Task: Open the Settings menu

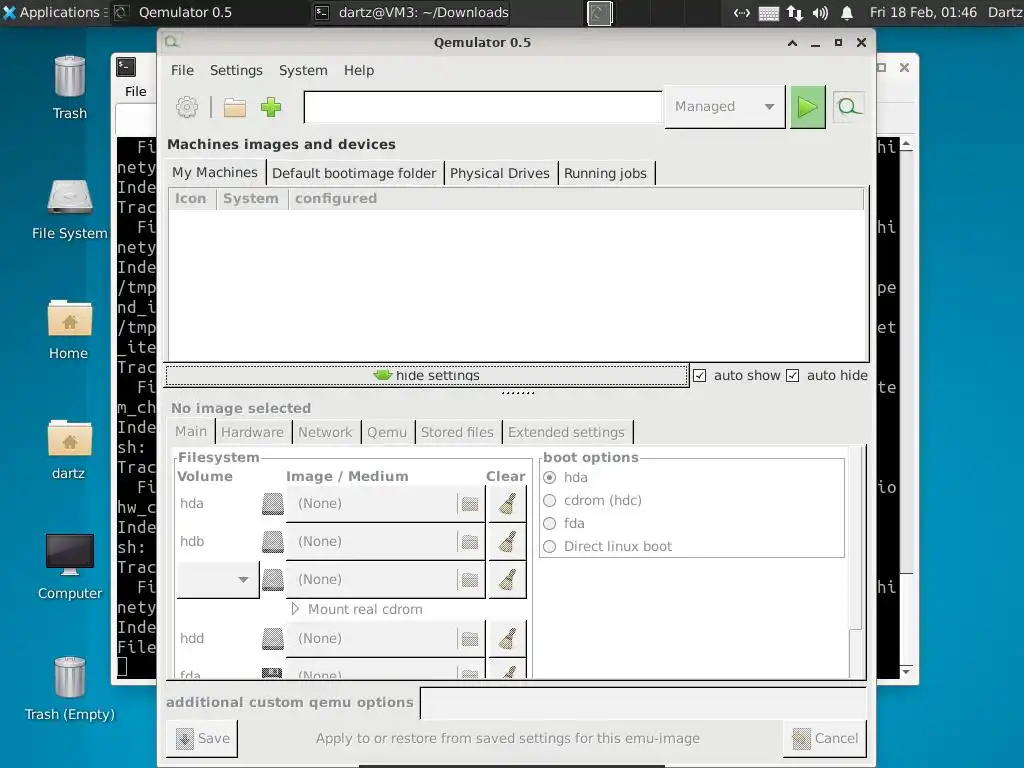Action: coord(236,71)
